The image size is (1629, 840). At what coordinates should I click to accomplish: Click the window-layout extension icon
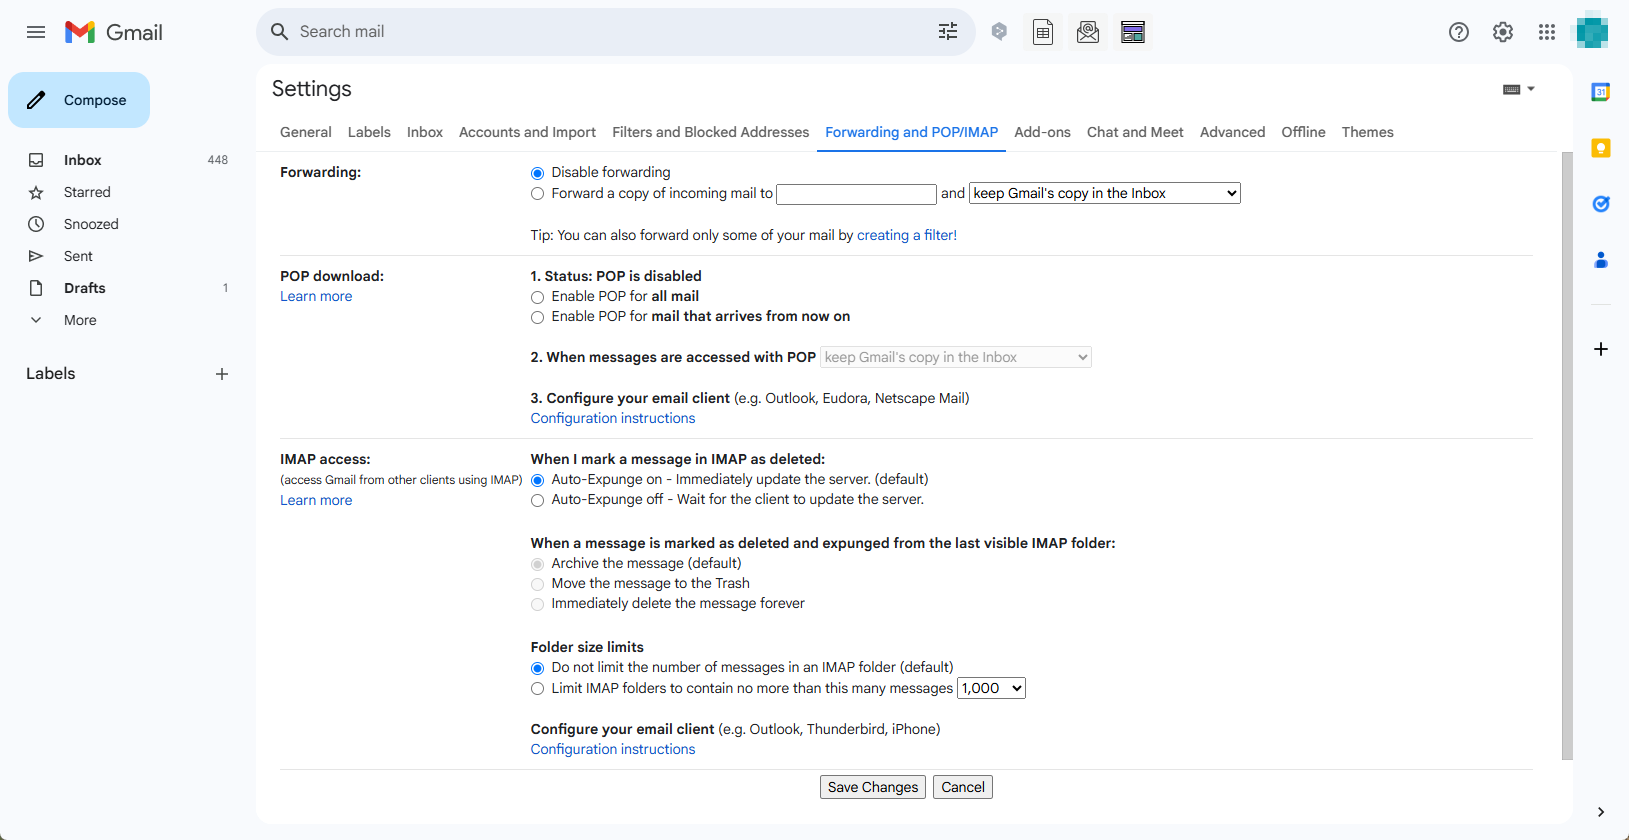pyautogui.click(x=1133, y=32)
